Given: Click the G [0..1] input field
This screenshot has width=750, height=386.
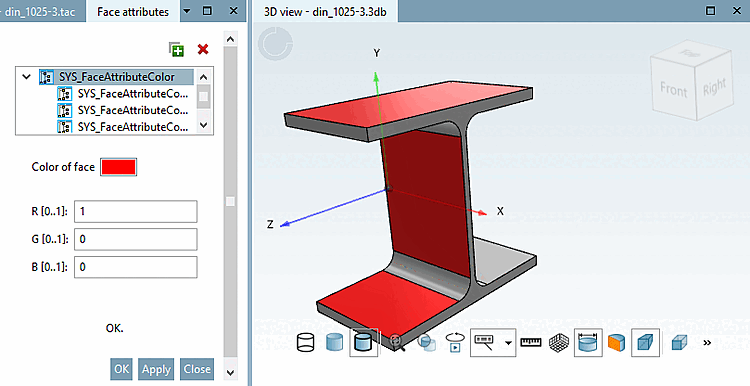Looking at the screenshot, I should 135,239.
